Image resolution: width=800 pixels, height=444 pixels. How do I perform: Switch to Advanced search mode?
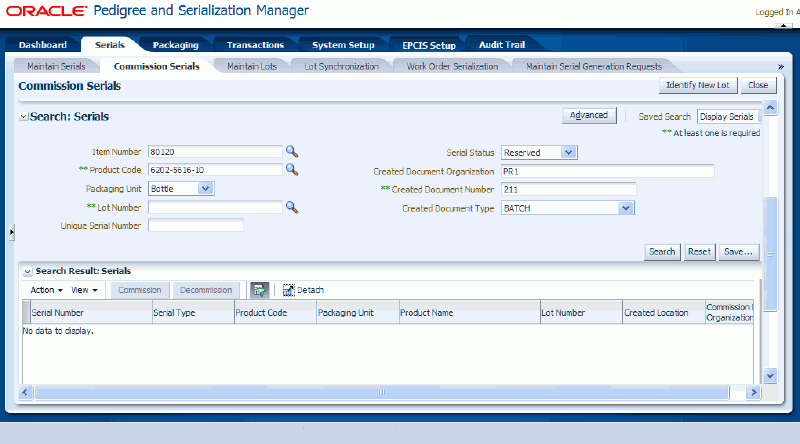click(x=589, y=115)
